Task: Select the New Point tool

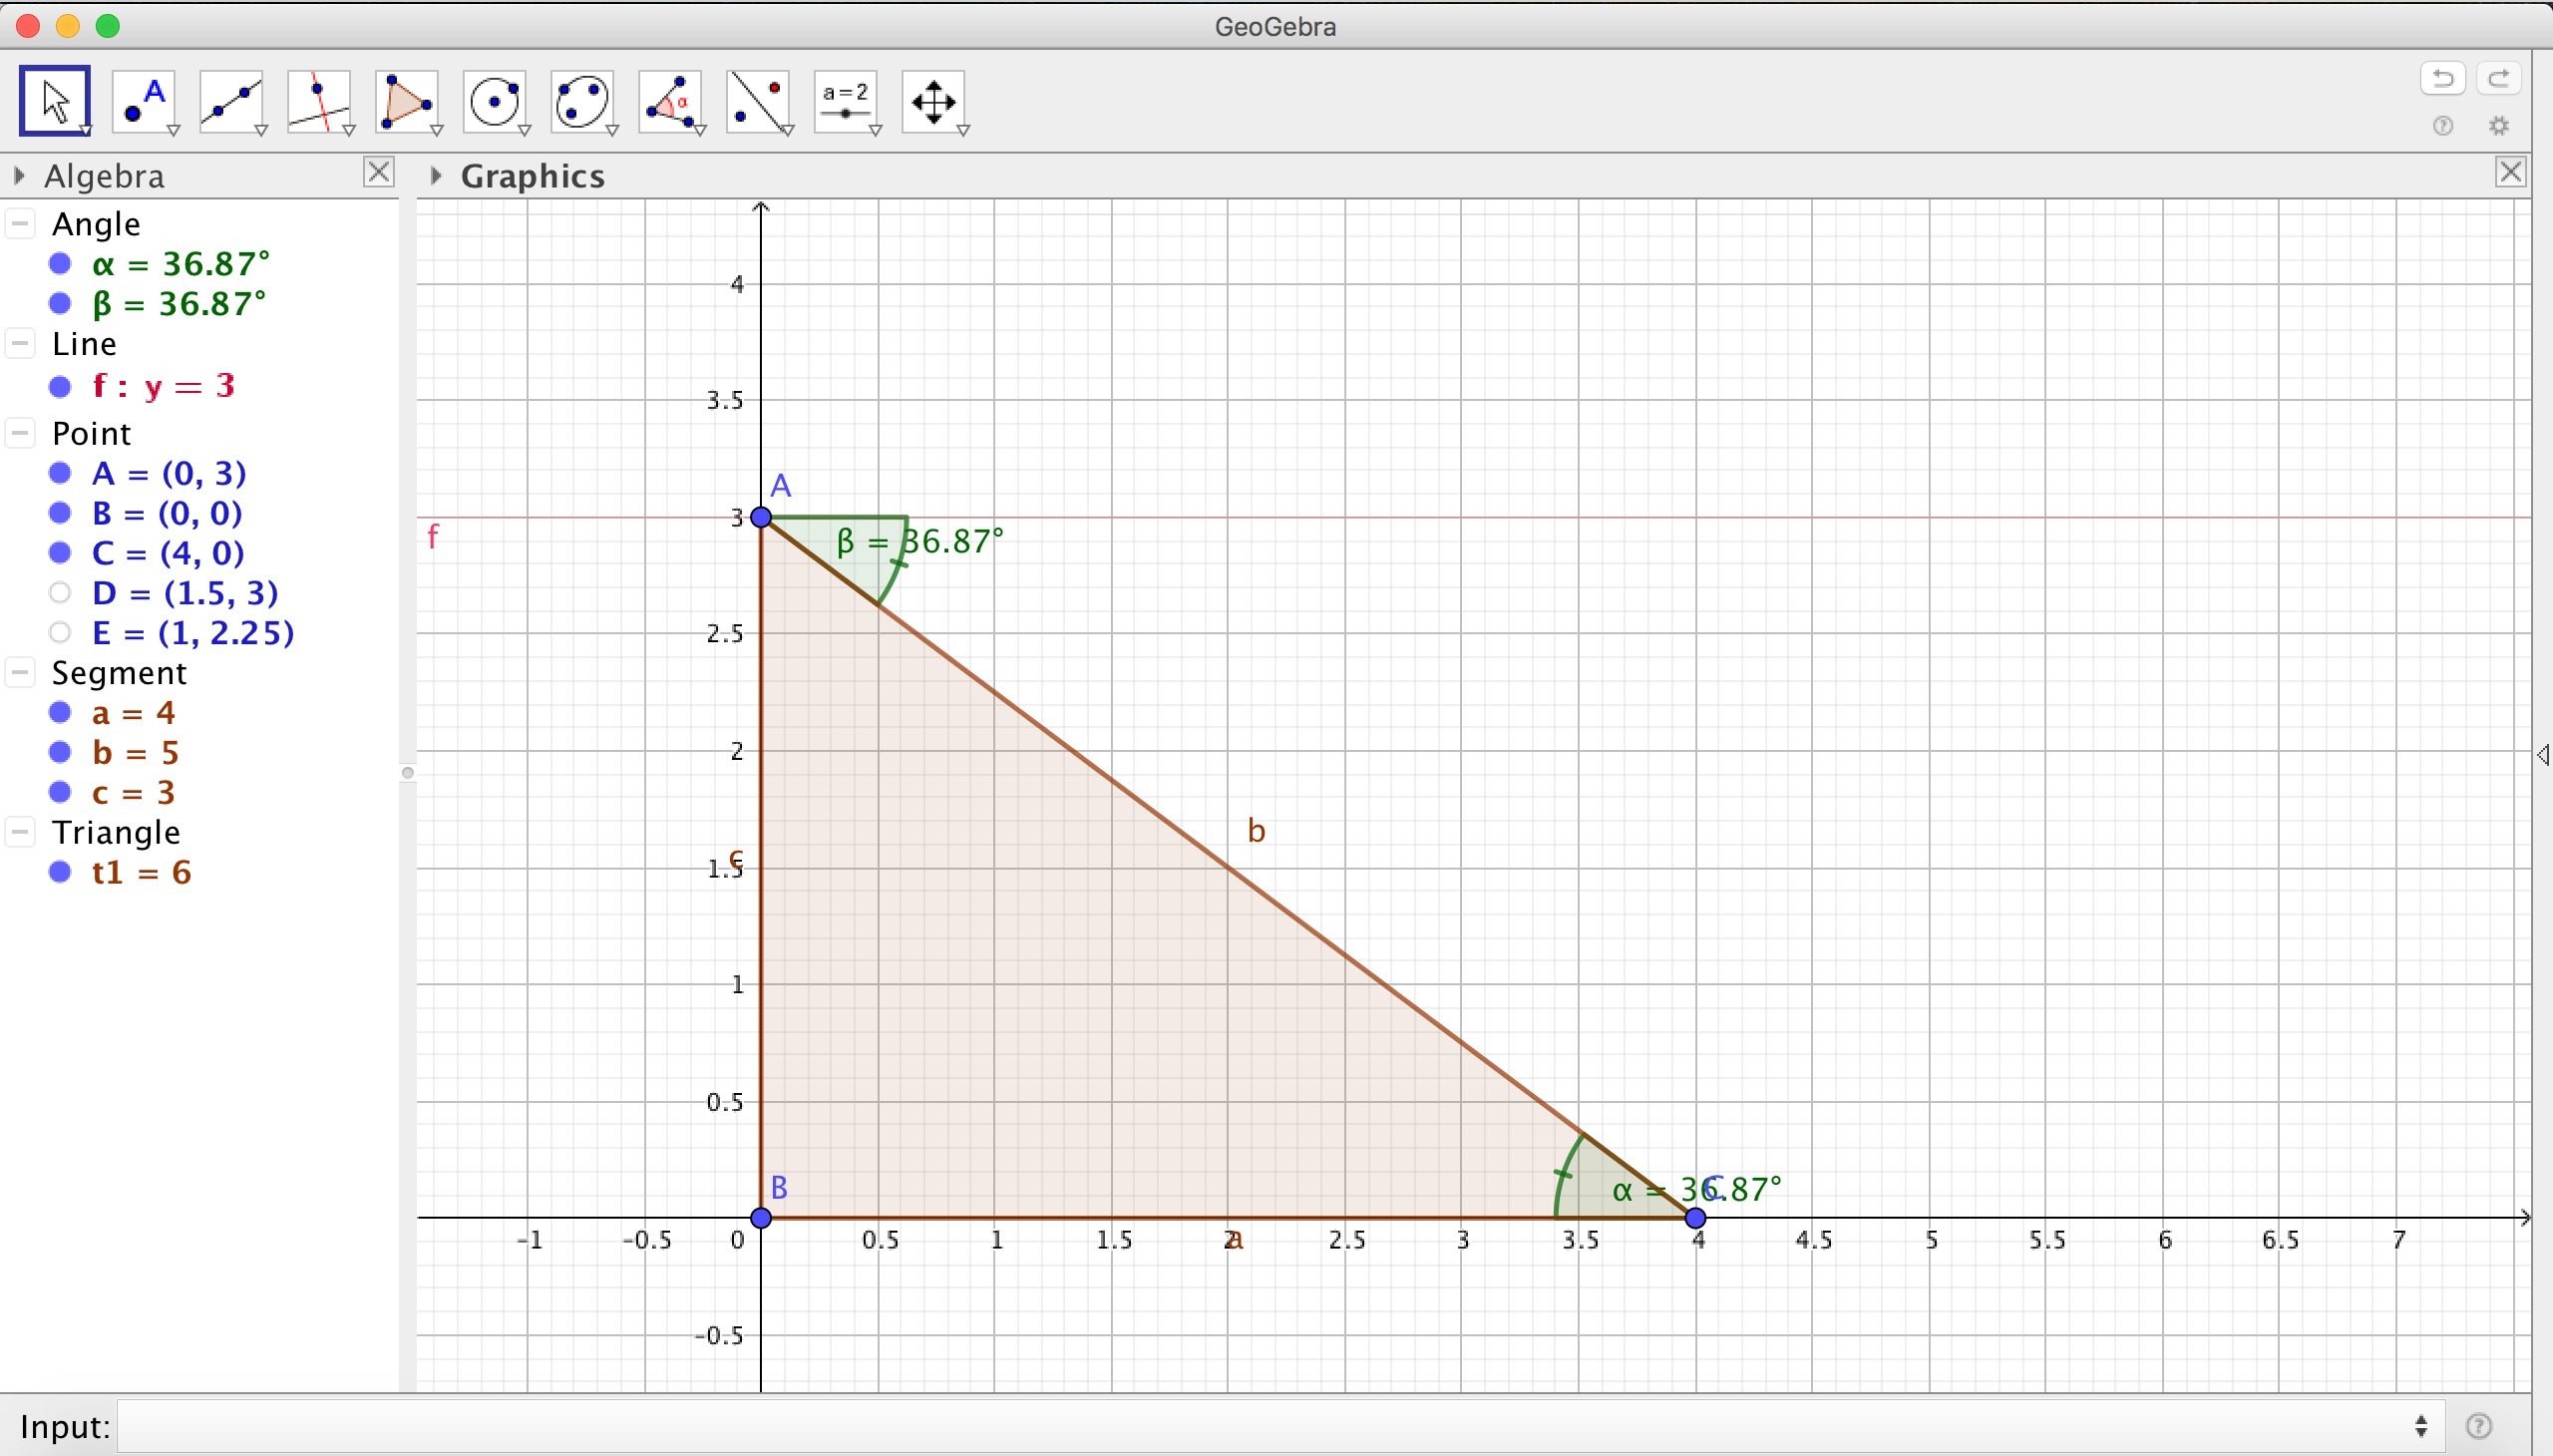Action: pyautogui.click(x=144, y=101)
